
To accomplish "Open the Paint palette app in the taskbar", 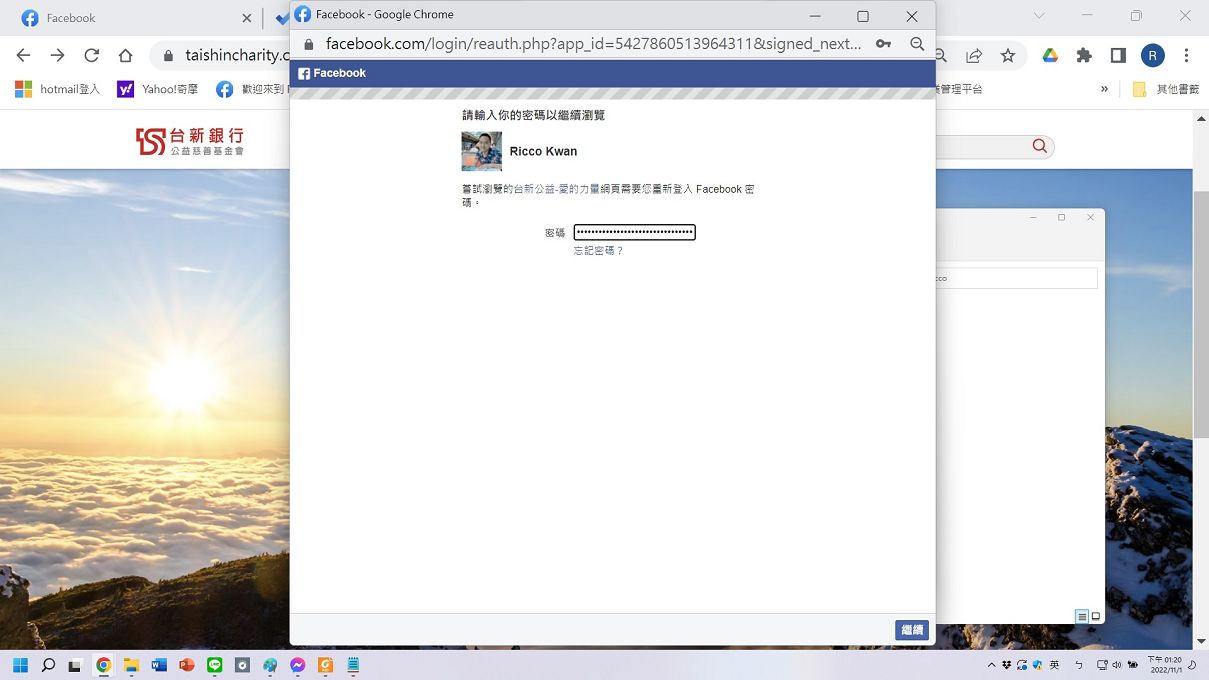I will [270, 665].
